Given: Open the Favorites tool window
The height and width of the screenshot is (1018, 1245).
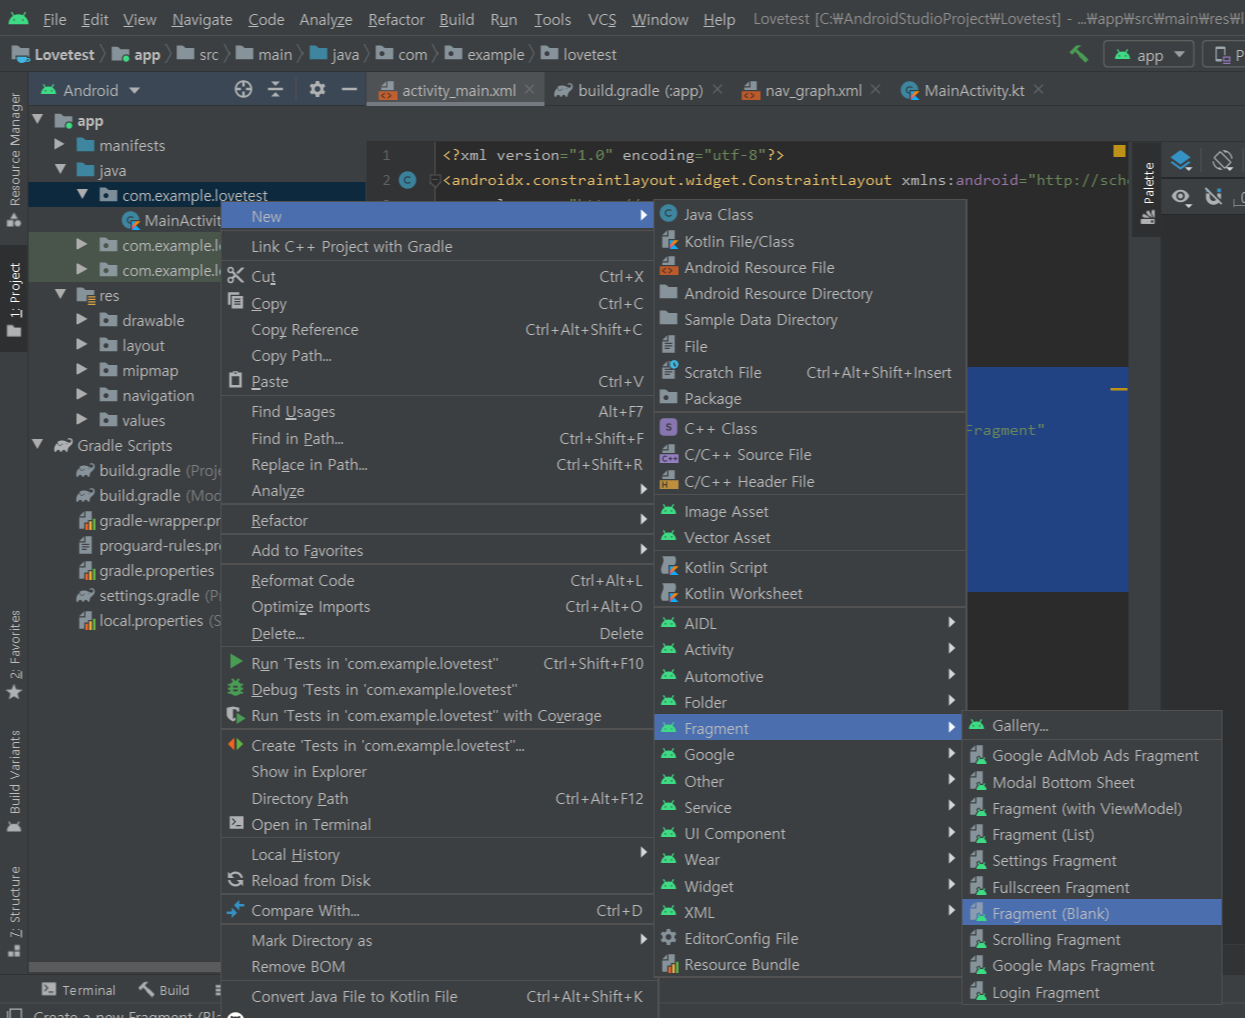Looking at the screenshot, I should tap(14, 654).
